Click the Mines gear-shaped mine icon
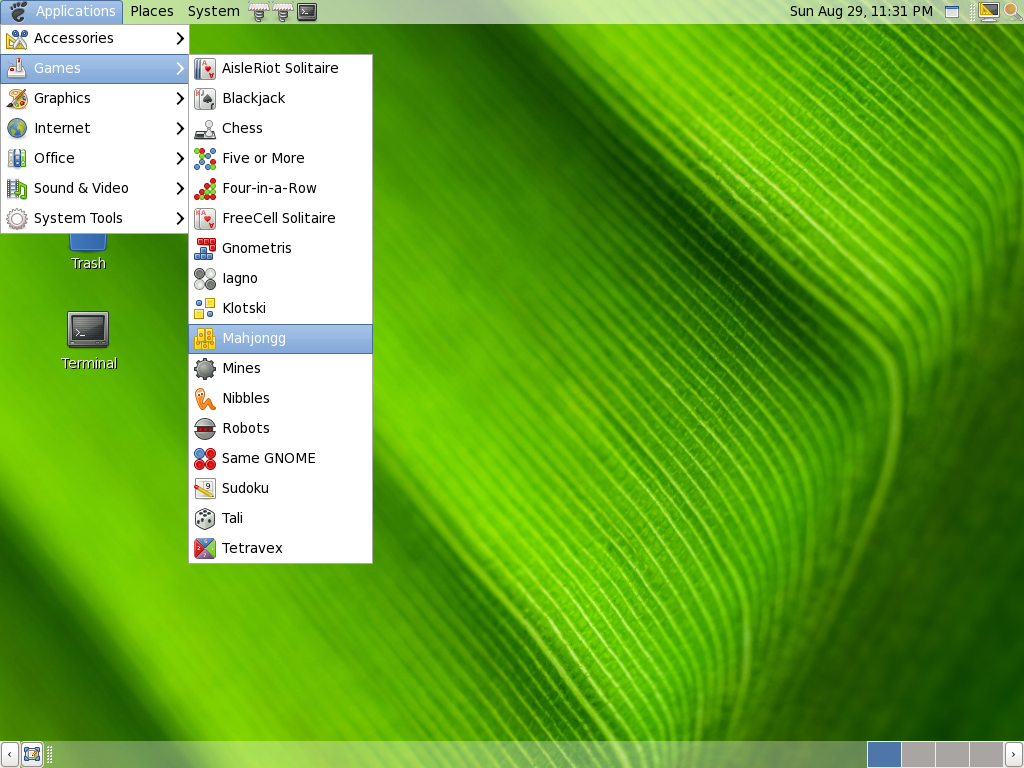The height and width of the screenshot is (768, 1024). tap(205, 369)
